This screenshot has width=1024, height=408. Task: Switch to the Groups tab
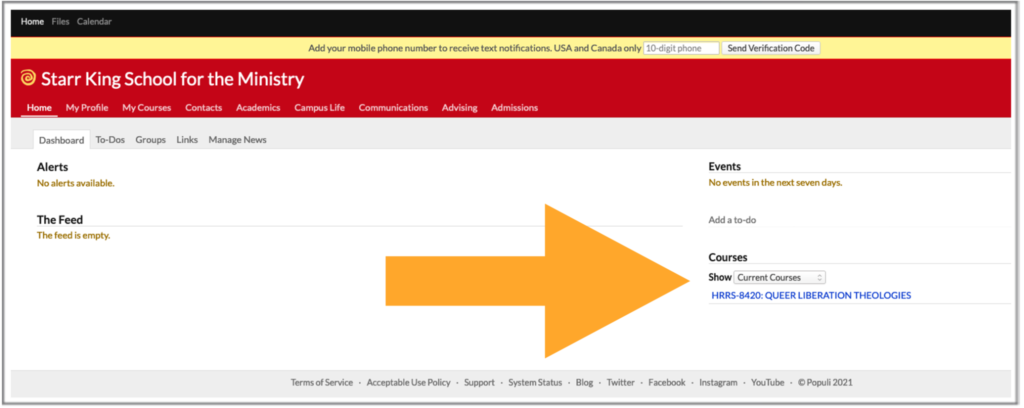pyautogui.click(x=150, y=140)
